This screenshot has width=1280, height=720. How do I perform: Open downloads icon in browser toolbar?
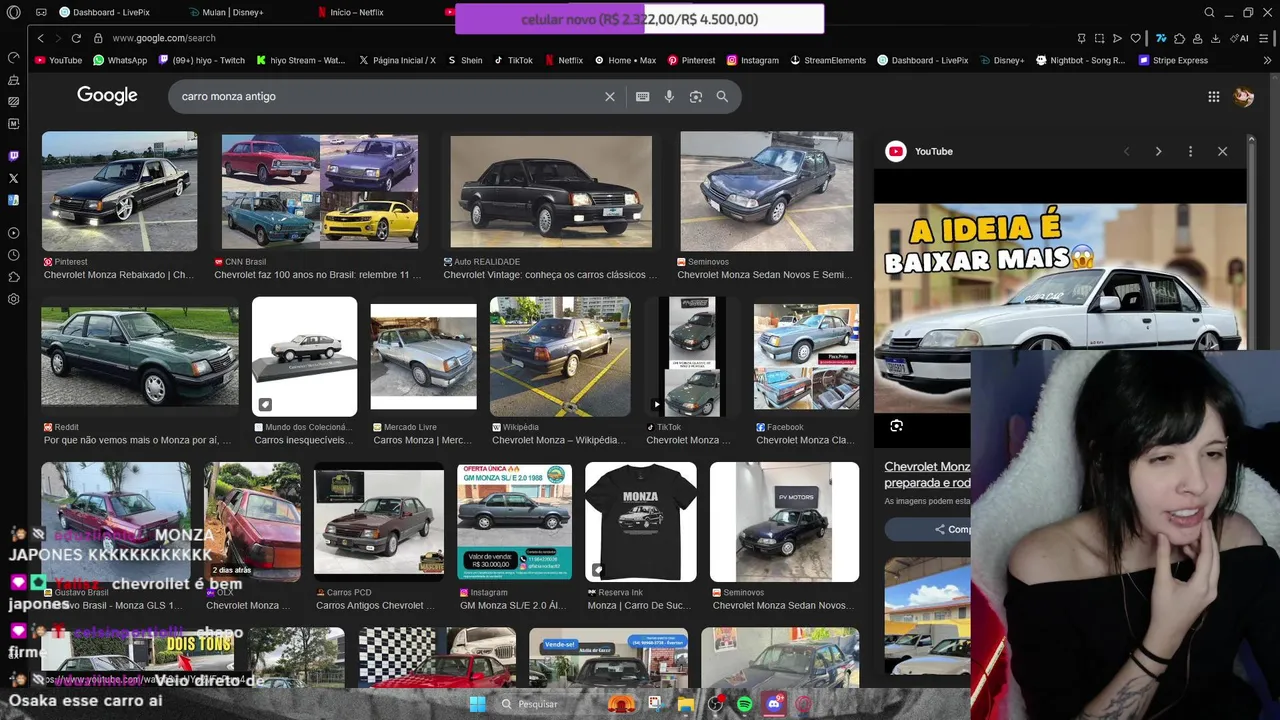(x=1214, y=38)
